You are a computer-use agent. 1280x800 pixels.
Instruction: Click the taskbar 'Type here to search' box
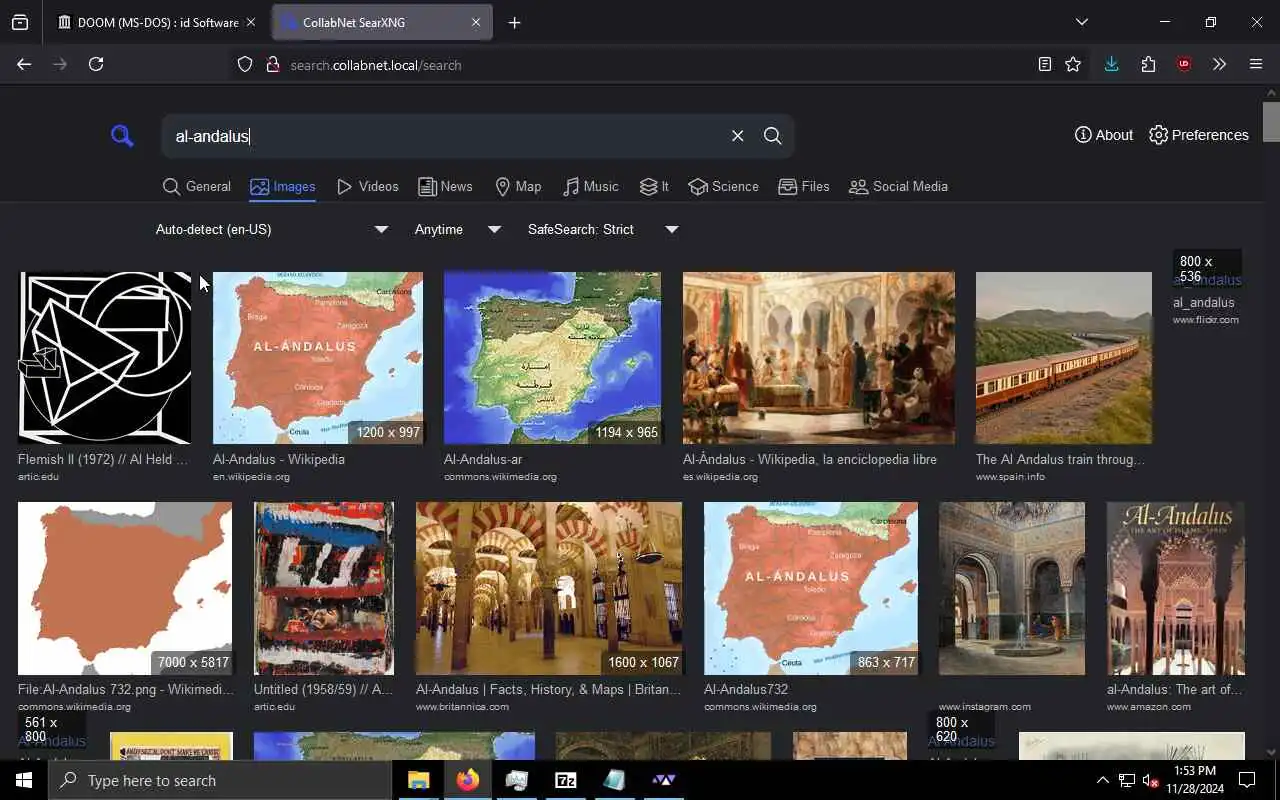point(220,780)
